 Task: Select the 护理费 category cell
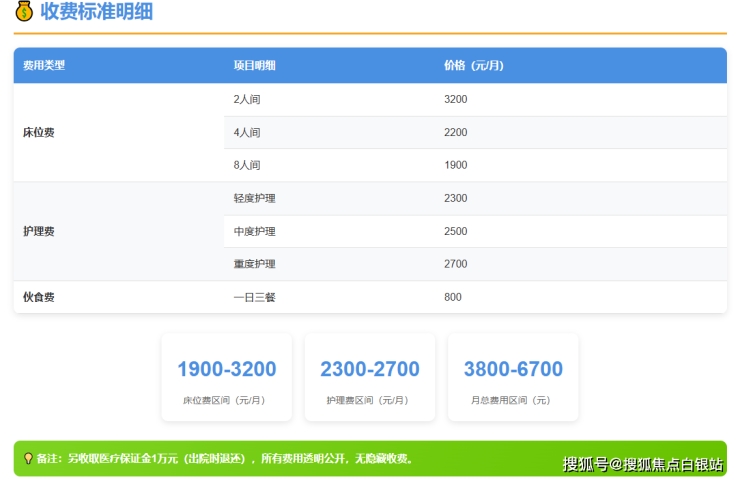[x=38, y=231]
